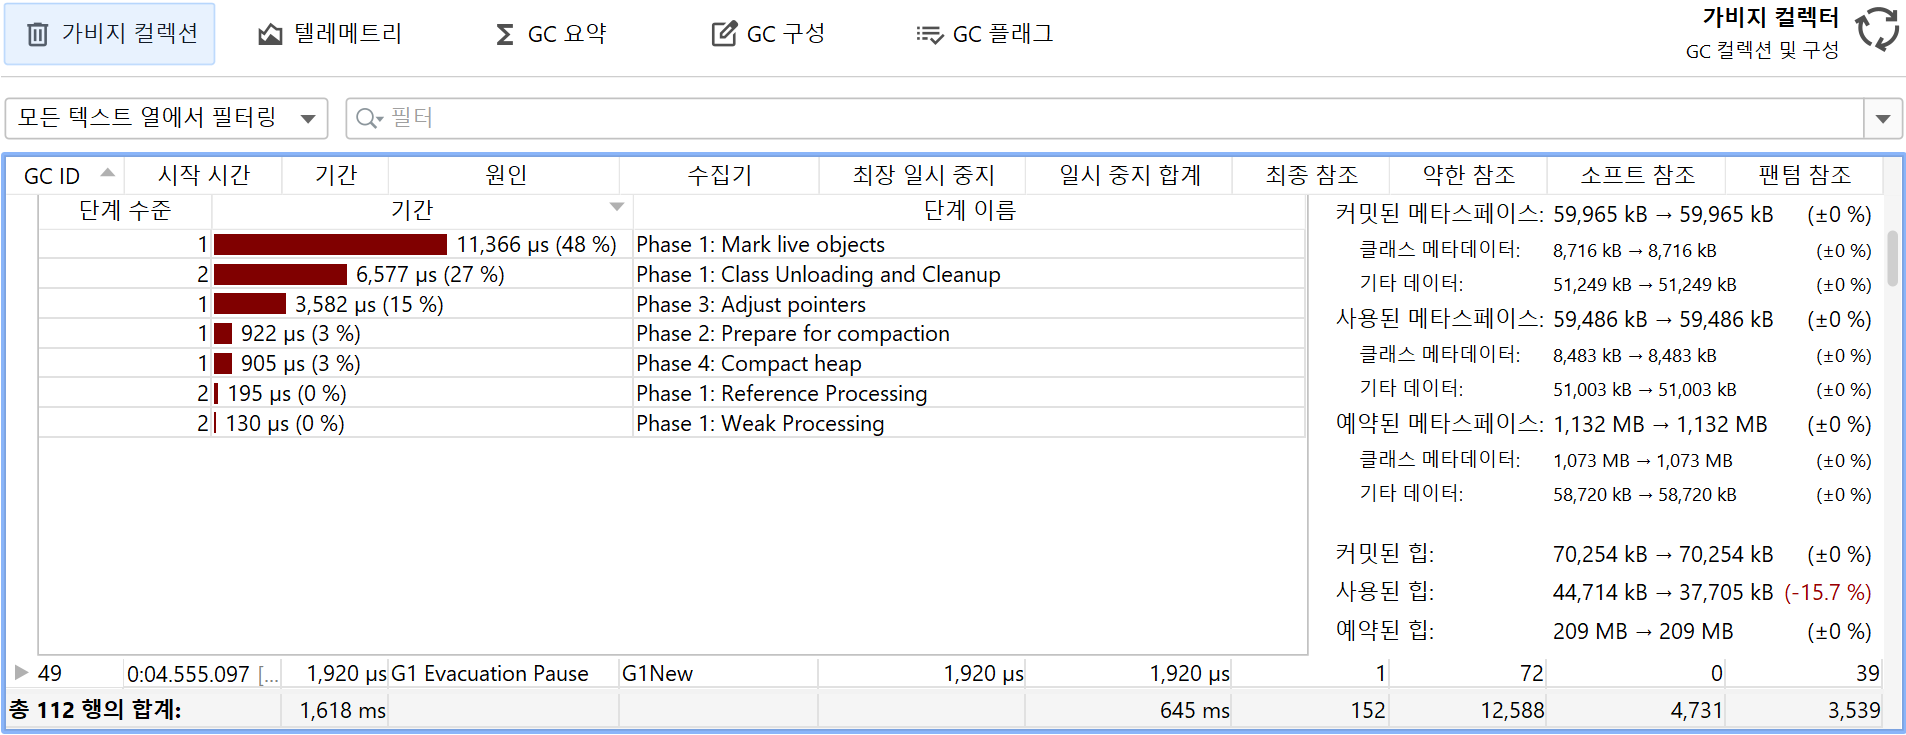Type in the 필터 search field
Screen dimensions: 1906x735
(x=1100, y=118)
